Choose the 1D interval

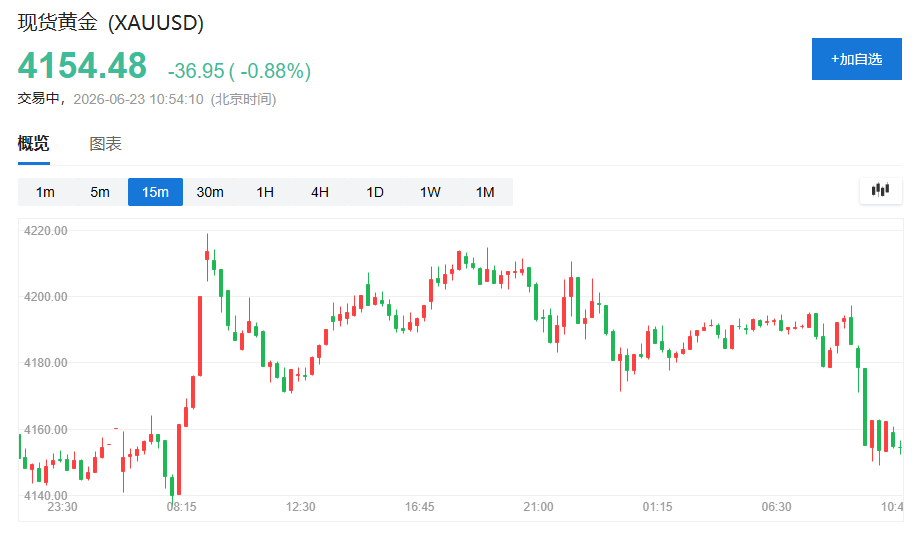(x=375, y=192)
